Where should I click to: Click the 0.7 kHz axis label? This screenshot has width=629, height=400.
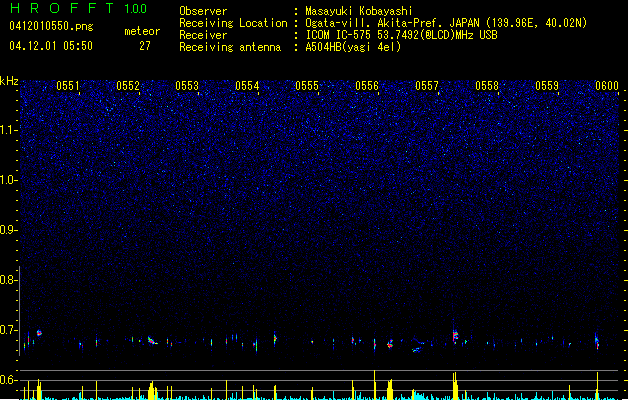9,330
